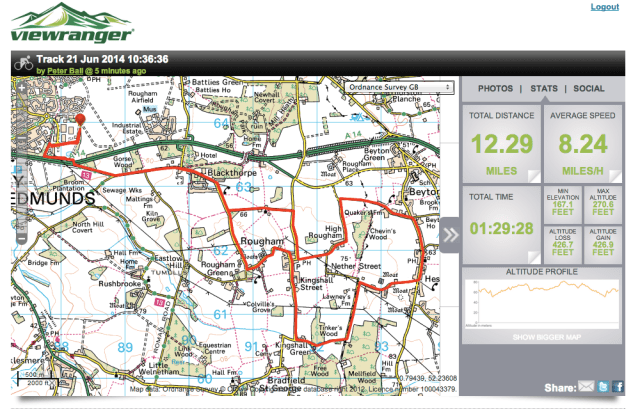The image size is (640, 412).
Task: Share the track on Twitter
Action: [603, 386]
